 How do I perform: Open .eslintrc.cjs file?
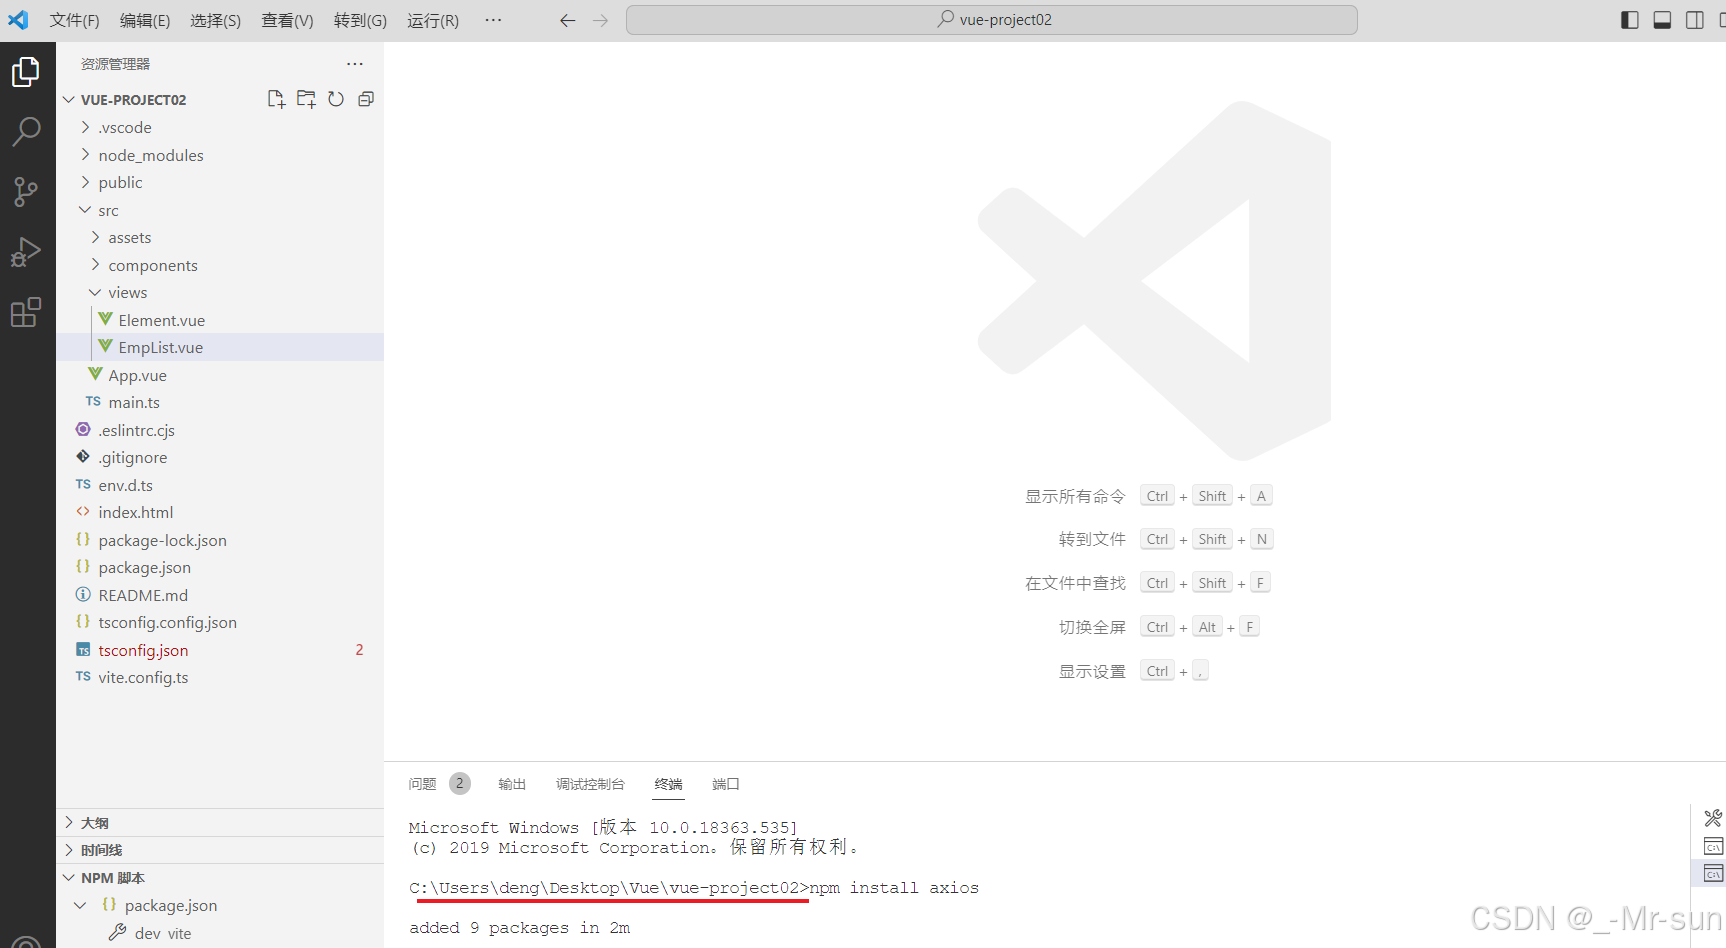point(220,430)
